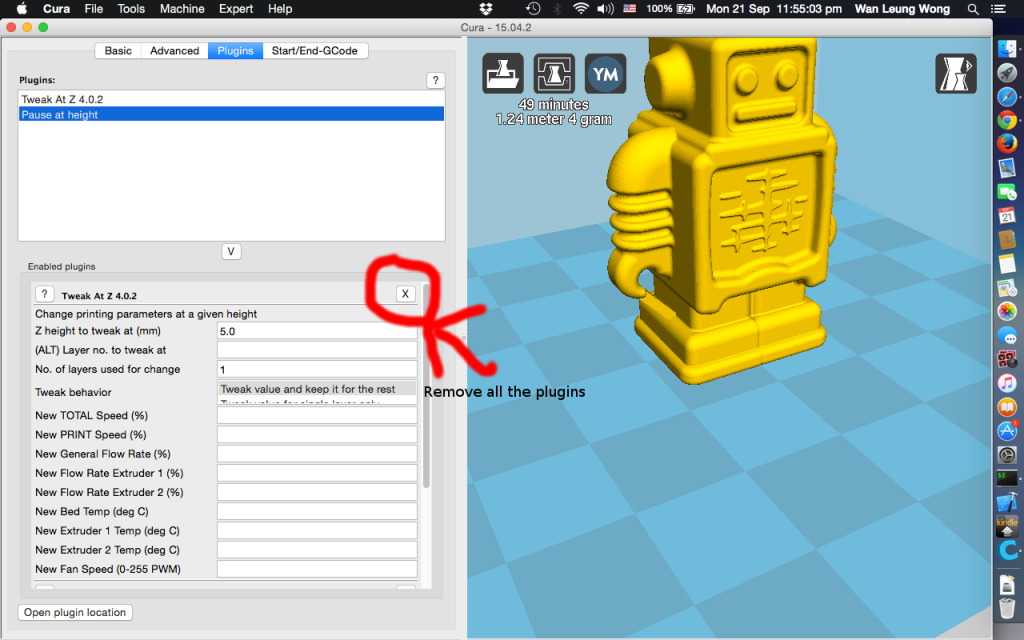Click the Save toolpath print icon
Image resolution: width=1024 pixels, height=640 pixels.
coord(553,73)
